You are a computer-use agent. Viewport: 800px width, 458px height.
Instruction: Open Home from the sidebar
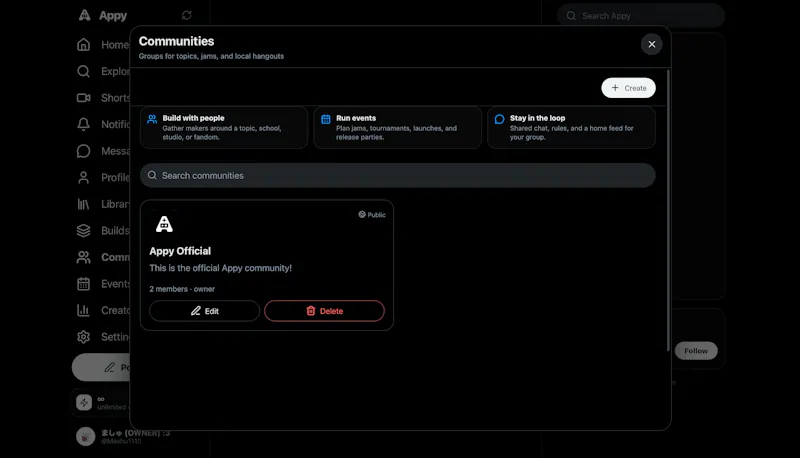coord(102,45)
